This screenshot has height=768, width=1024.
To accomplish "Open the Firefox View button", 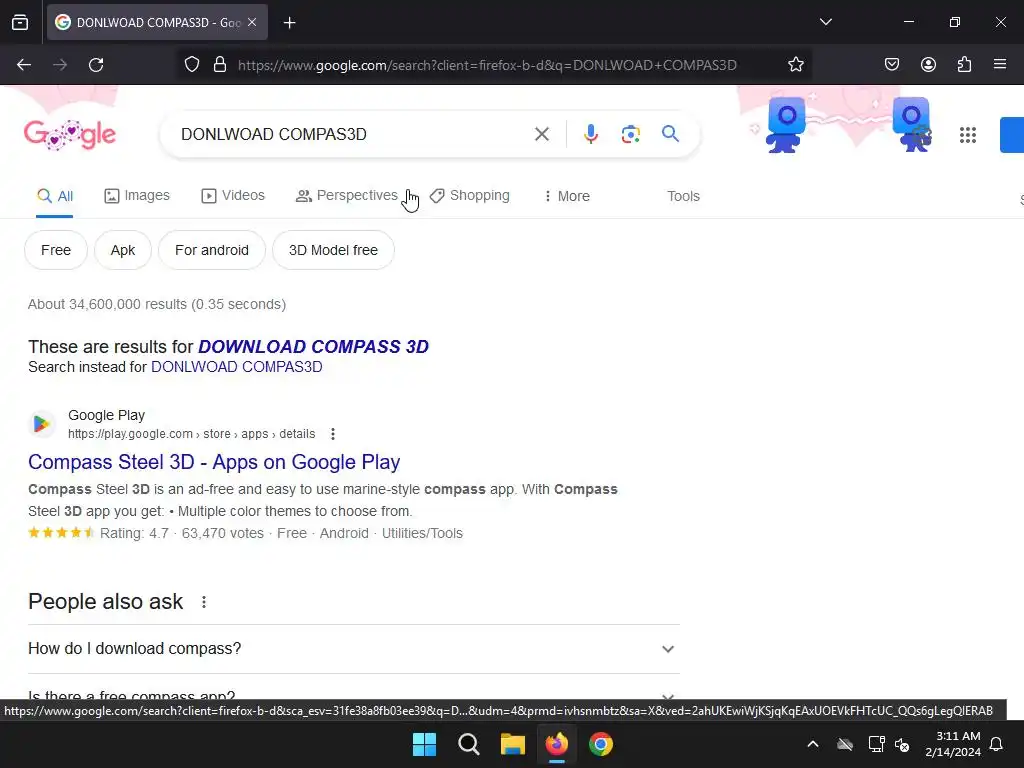I will tap(20, 23).
